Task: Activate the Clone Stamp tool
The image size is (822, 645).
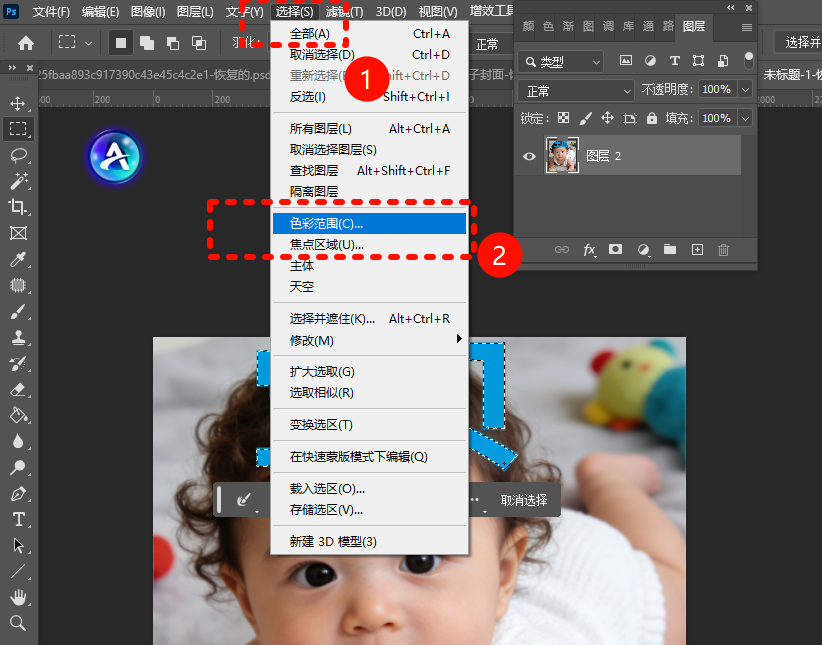Action: click(x=18, y=337)
